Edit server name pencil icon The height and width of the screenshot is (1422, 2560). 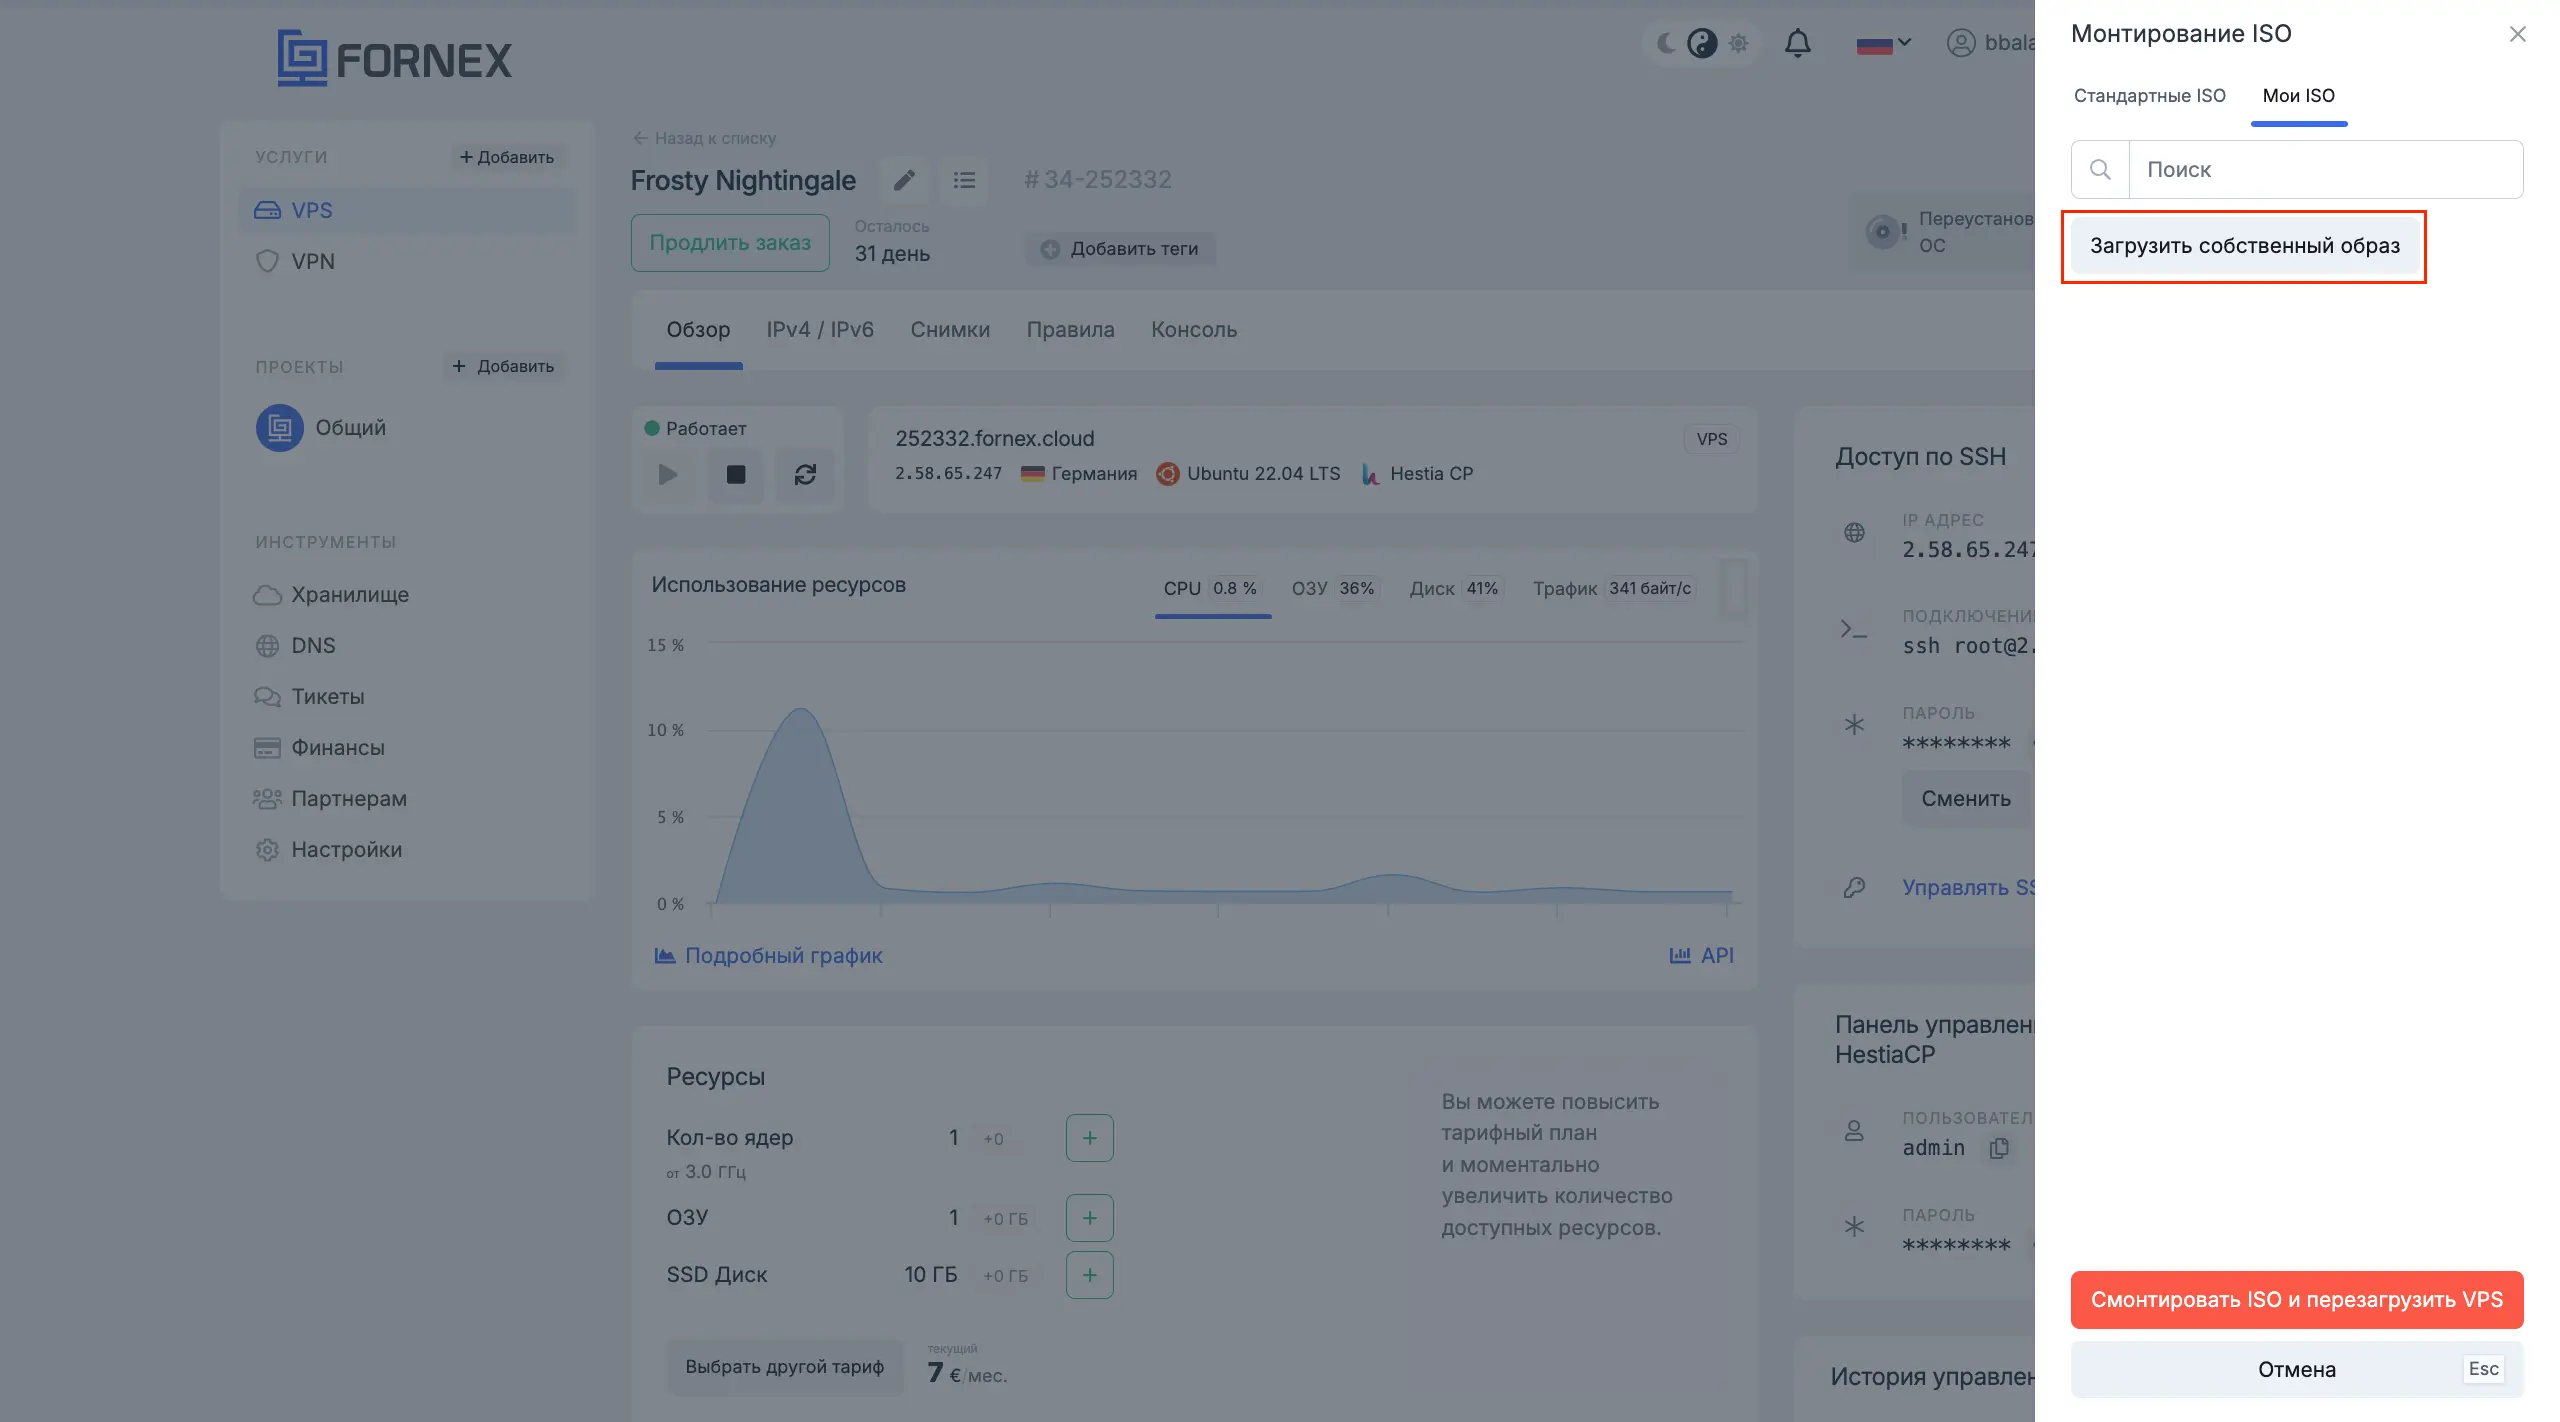click(x=905, y=180)
